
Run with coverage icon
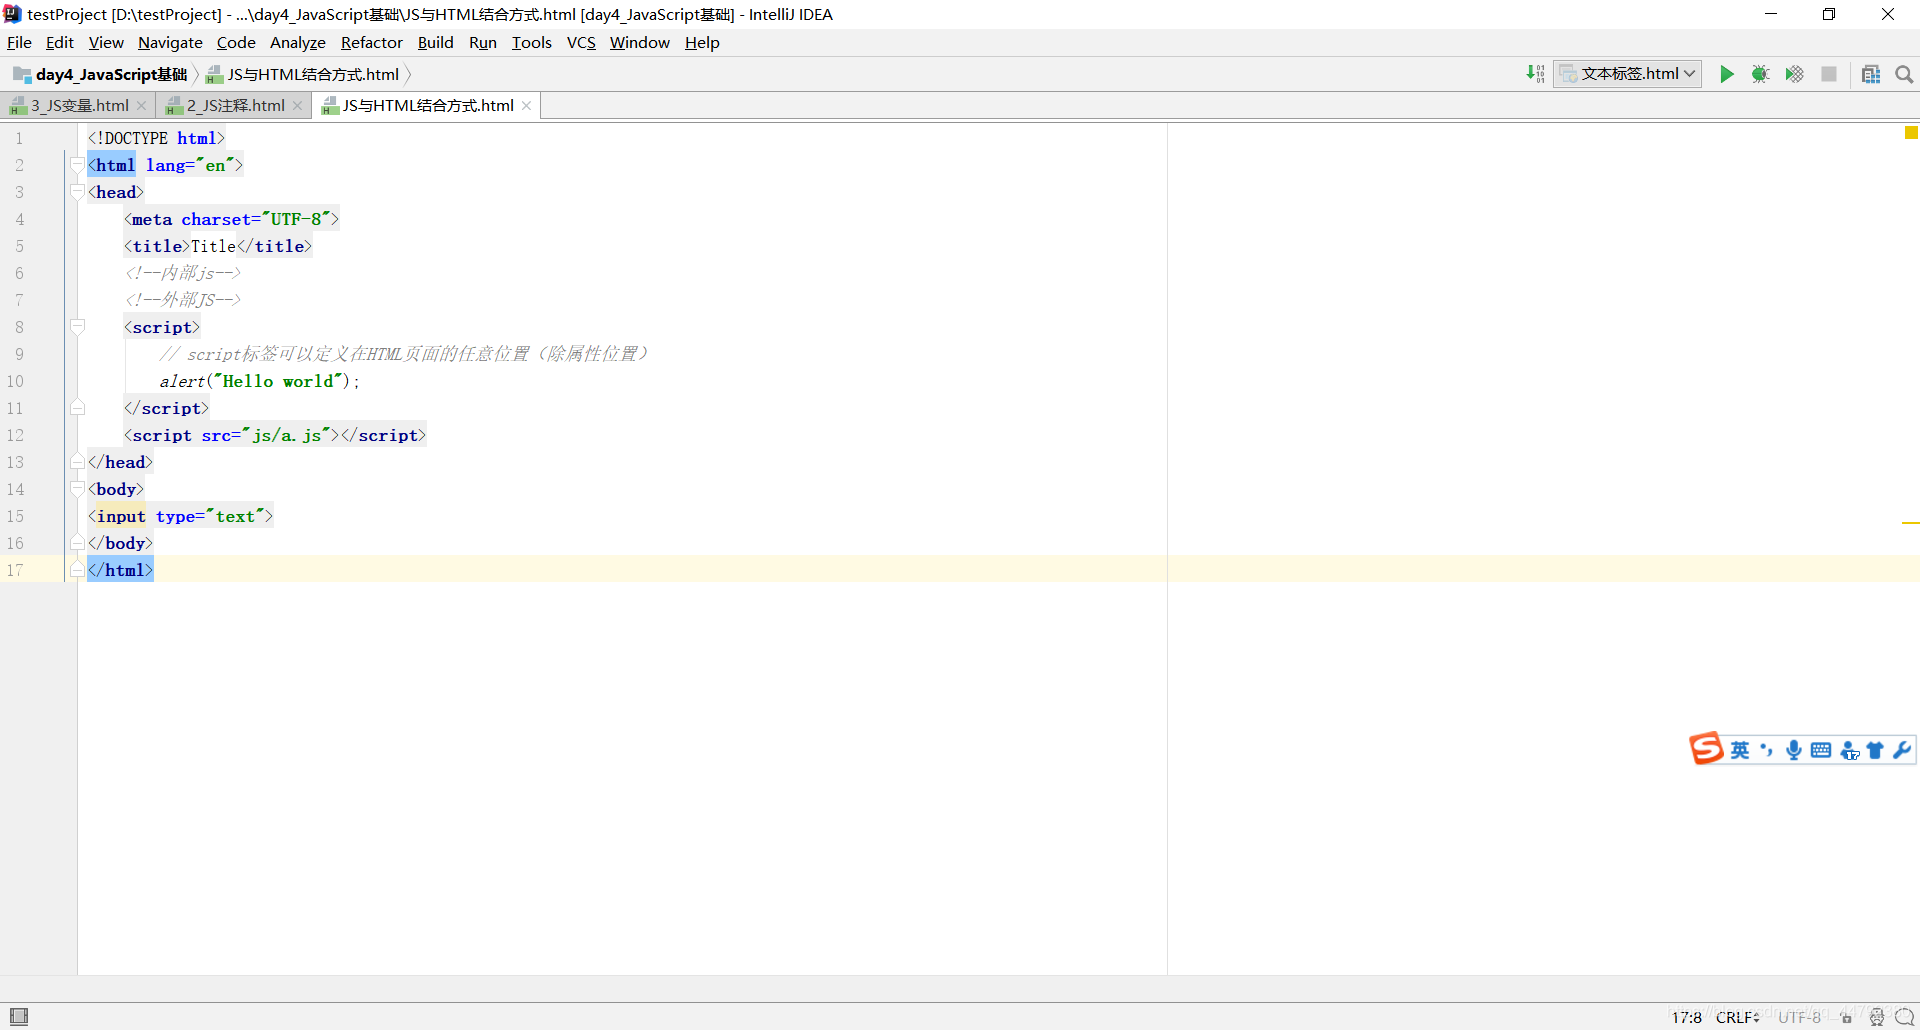pos(1794,74)
